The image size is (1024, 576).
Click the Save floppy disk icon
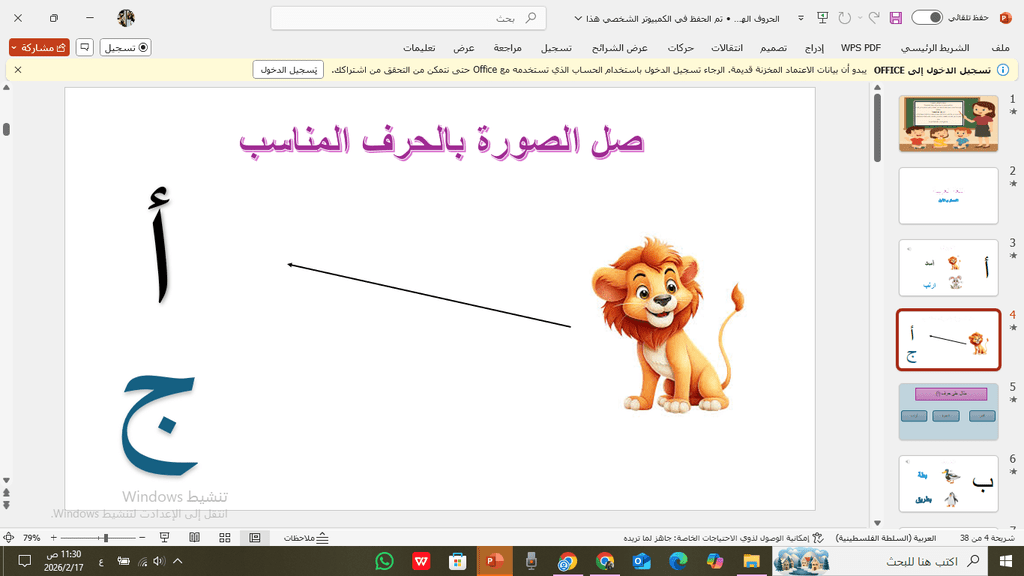pyautogui.click(x=895, y=18)
